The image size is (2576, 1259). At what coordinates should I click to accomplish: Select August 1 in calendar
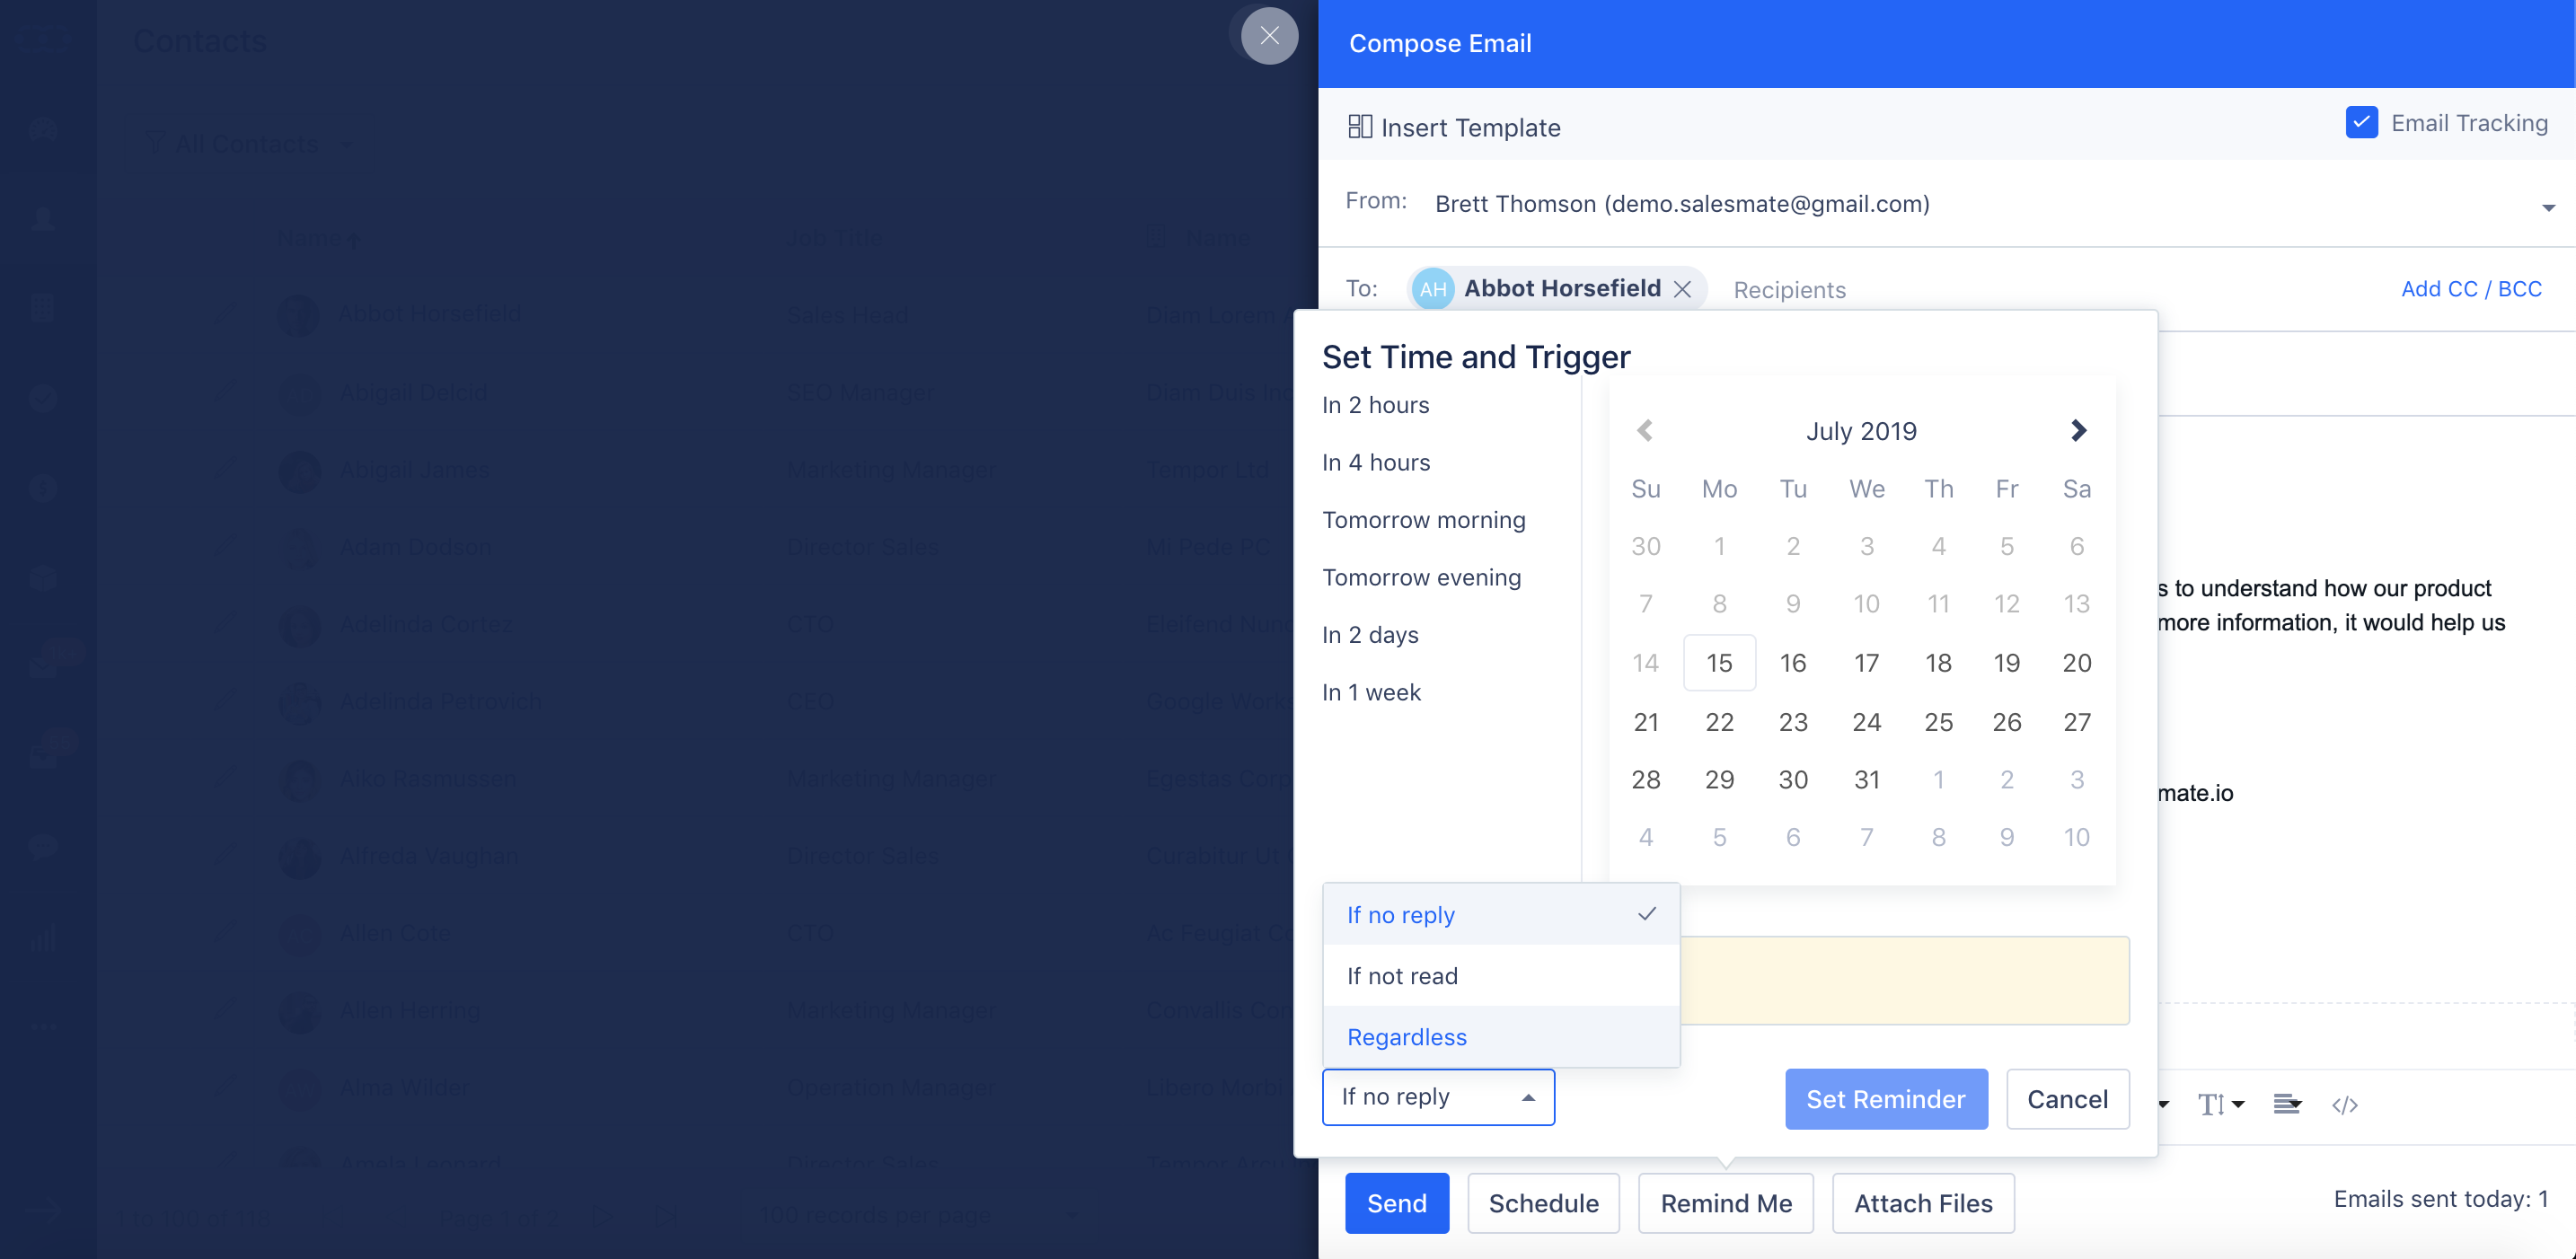coord(1938,779)
